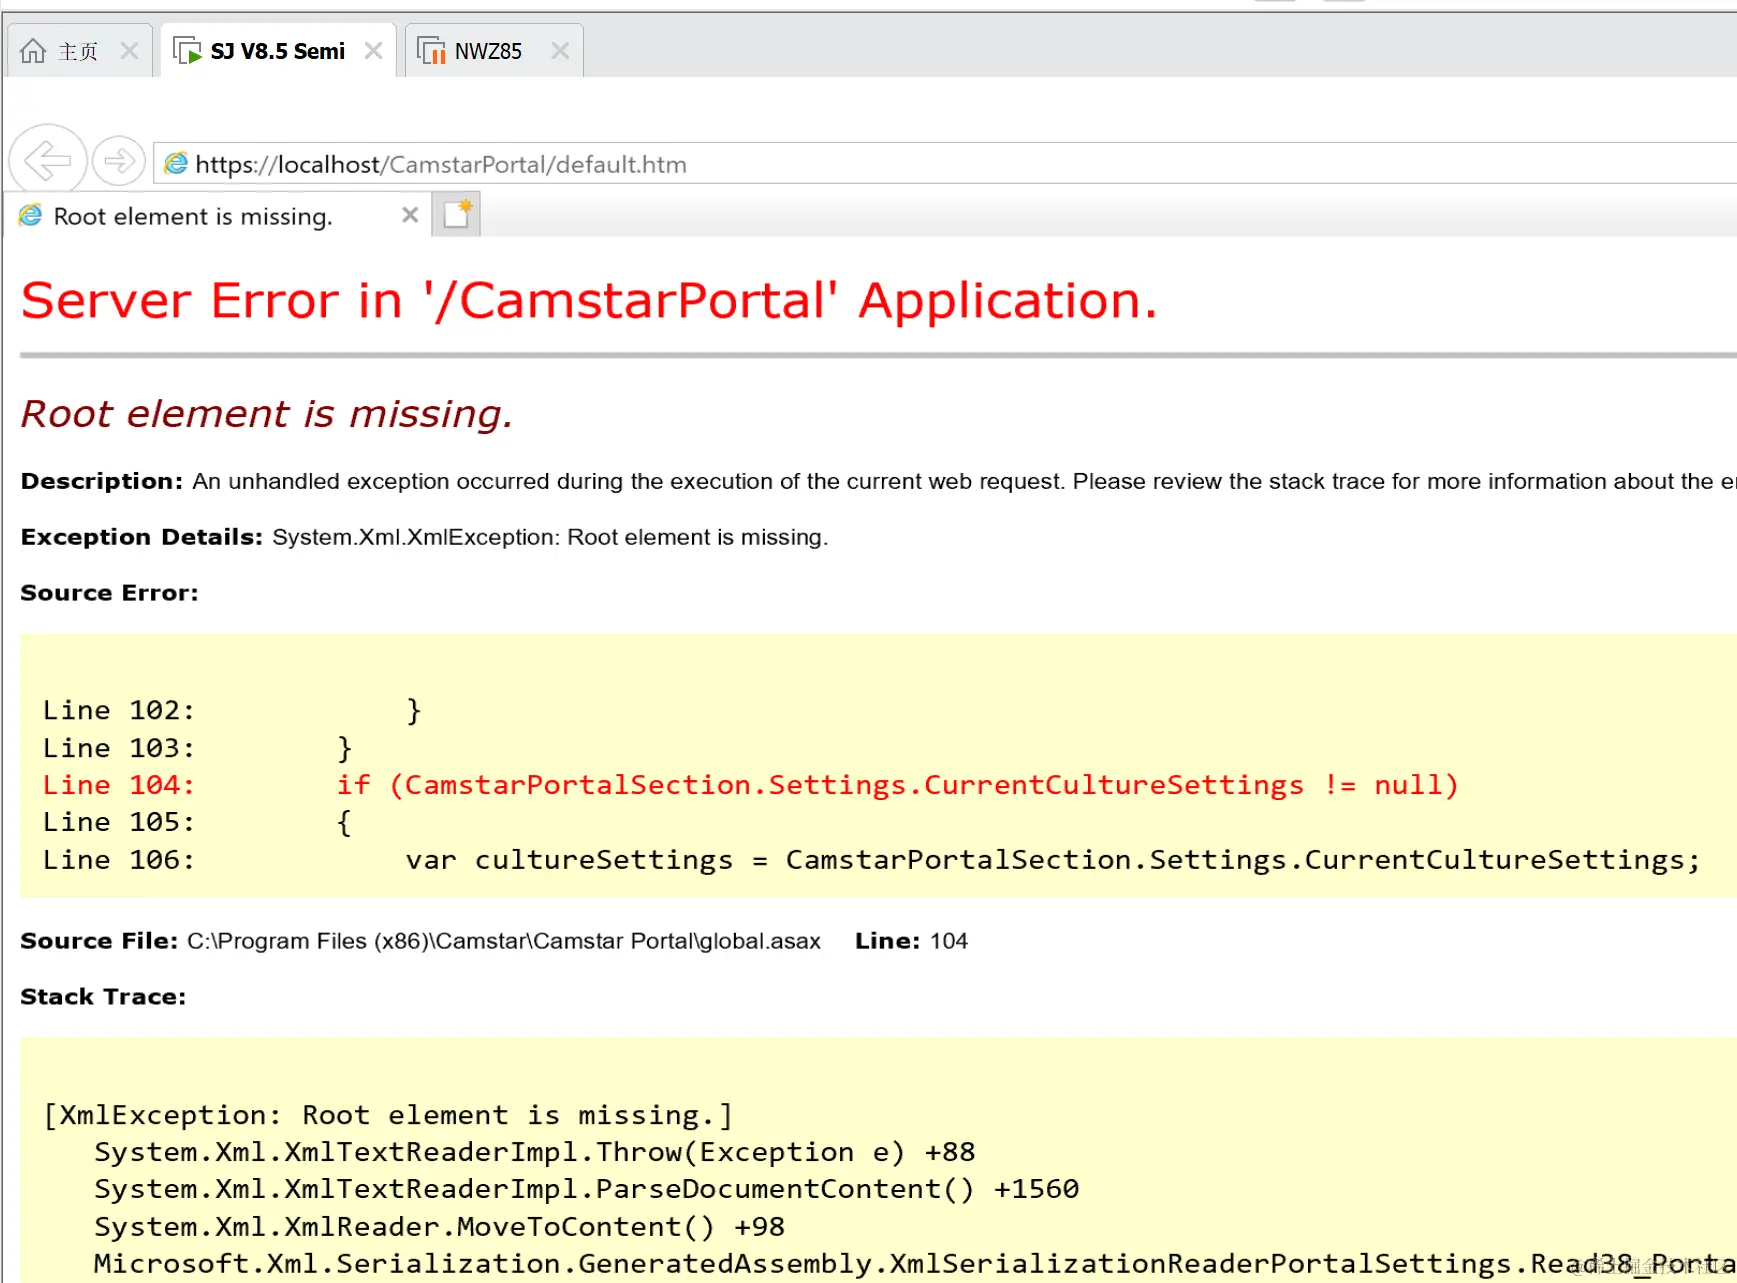Screen dimensions: 1737x1283
Task: Switch to NWZ85 tab
Action: pos(494,50)
